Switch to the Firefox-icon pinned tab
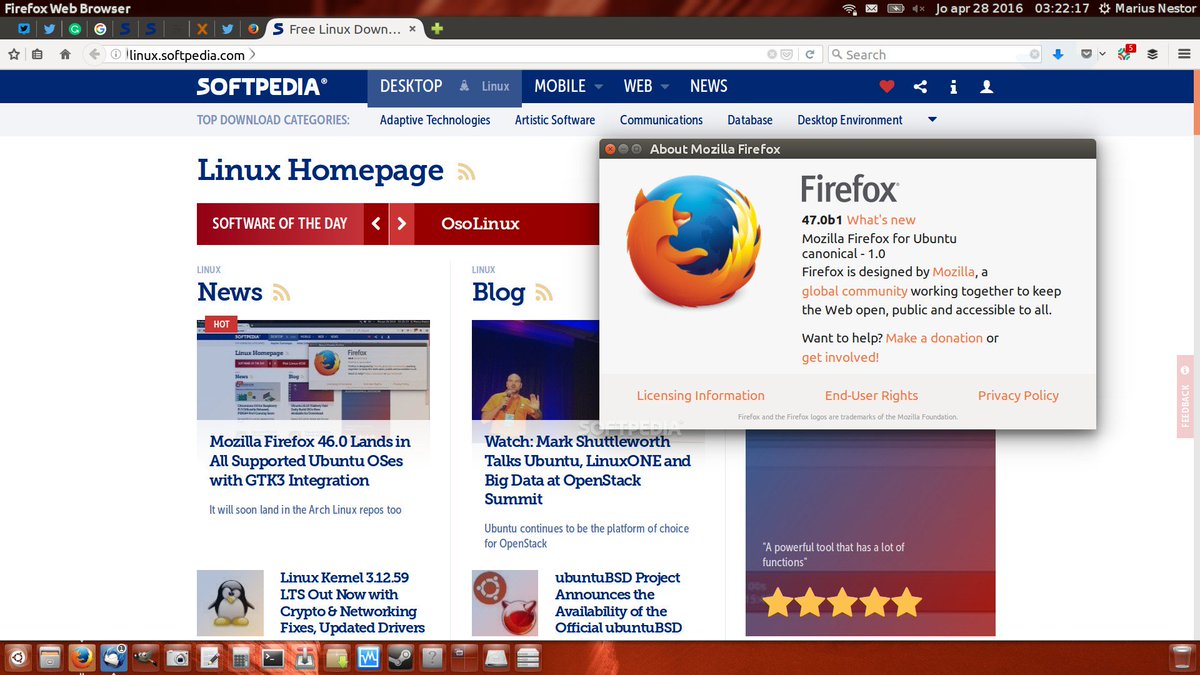1200x675 pixels. point(253,29)
